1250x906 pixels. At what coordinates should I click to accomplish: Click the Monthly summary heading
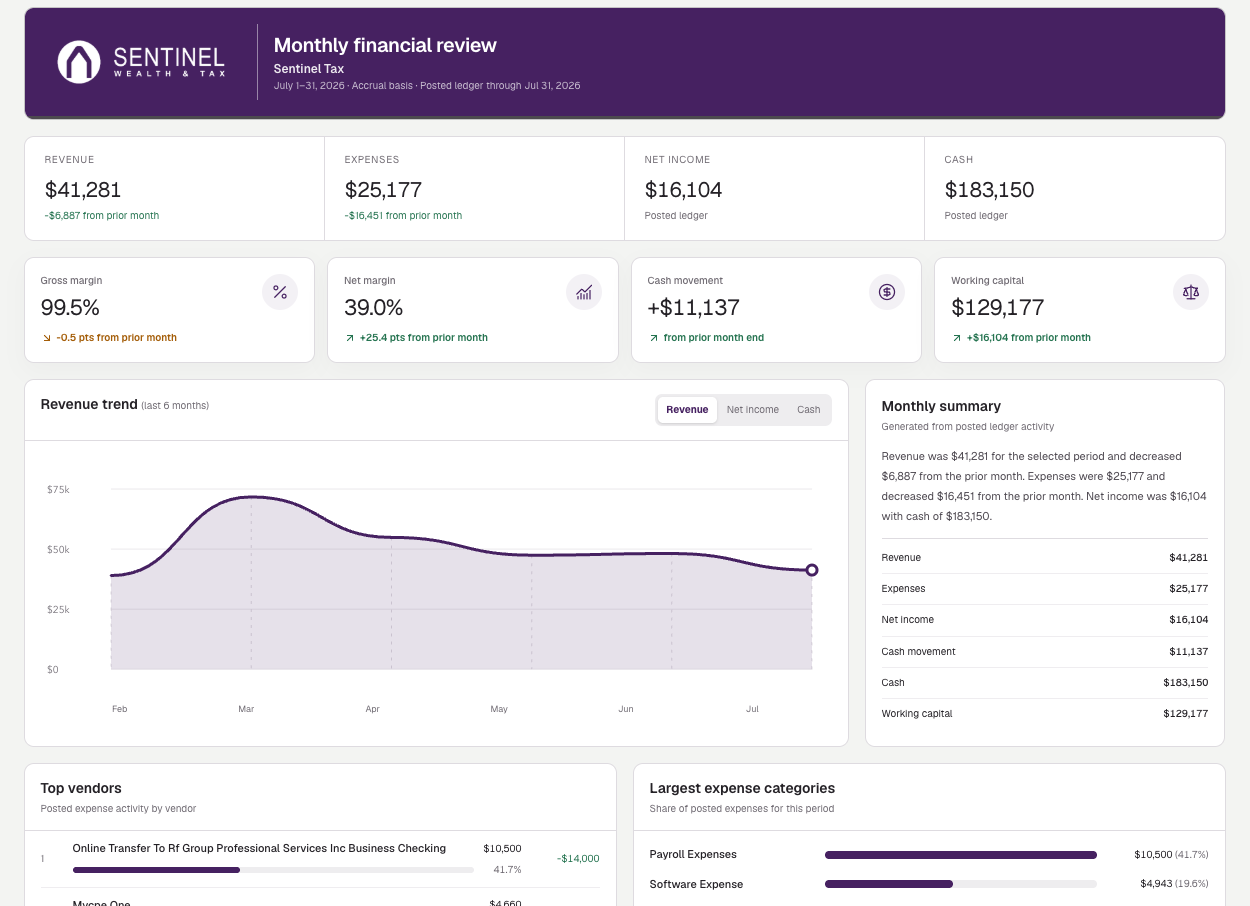(941, 406)
